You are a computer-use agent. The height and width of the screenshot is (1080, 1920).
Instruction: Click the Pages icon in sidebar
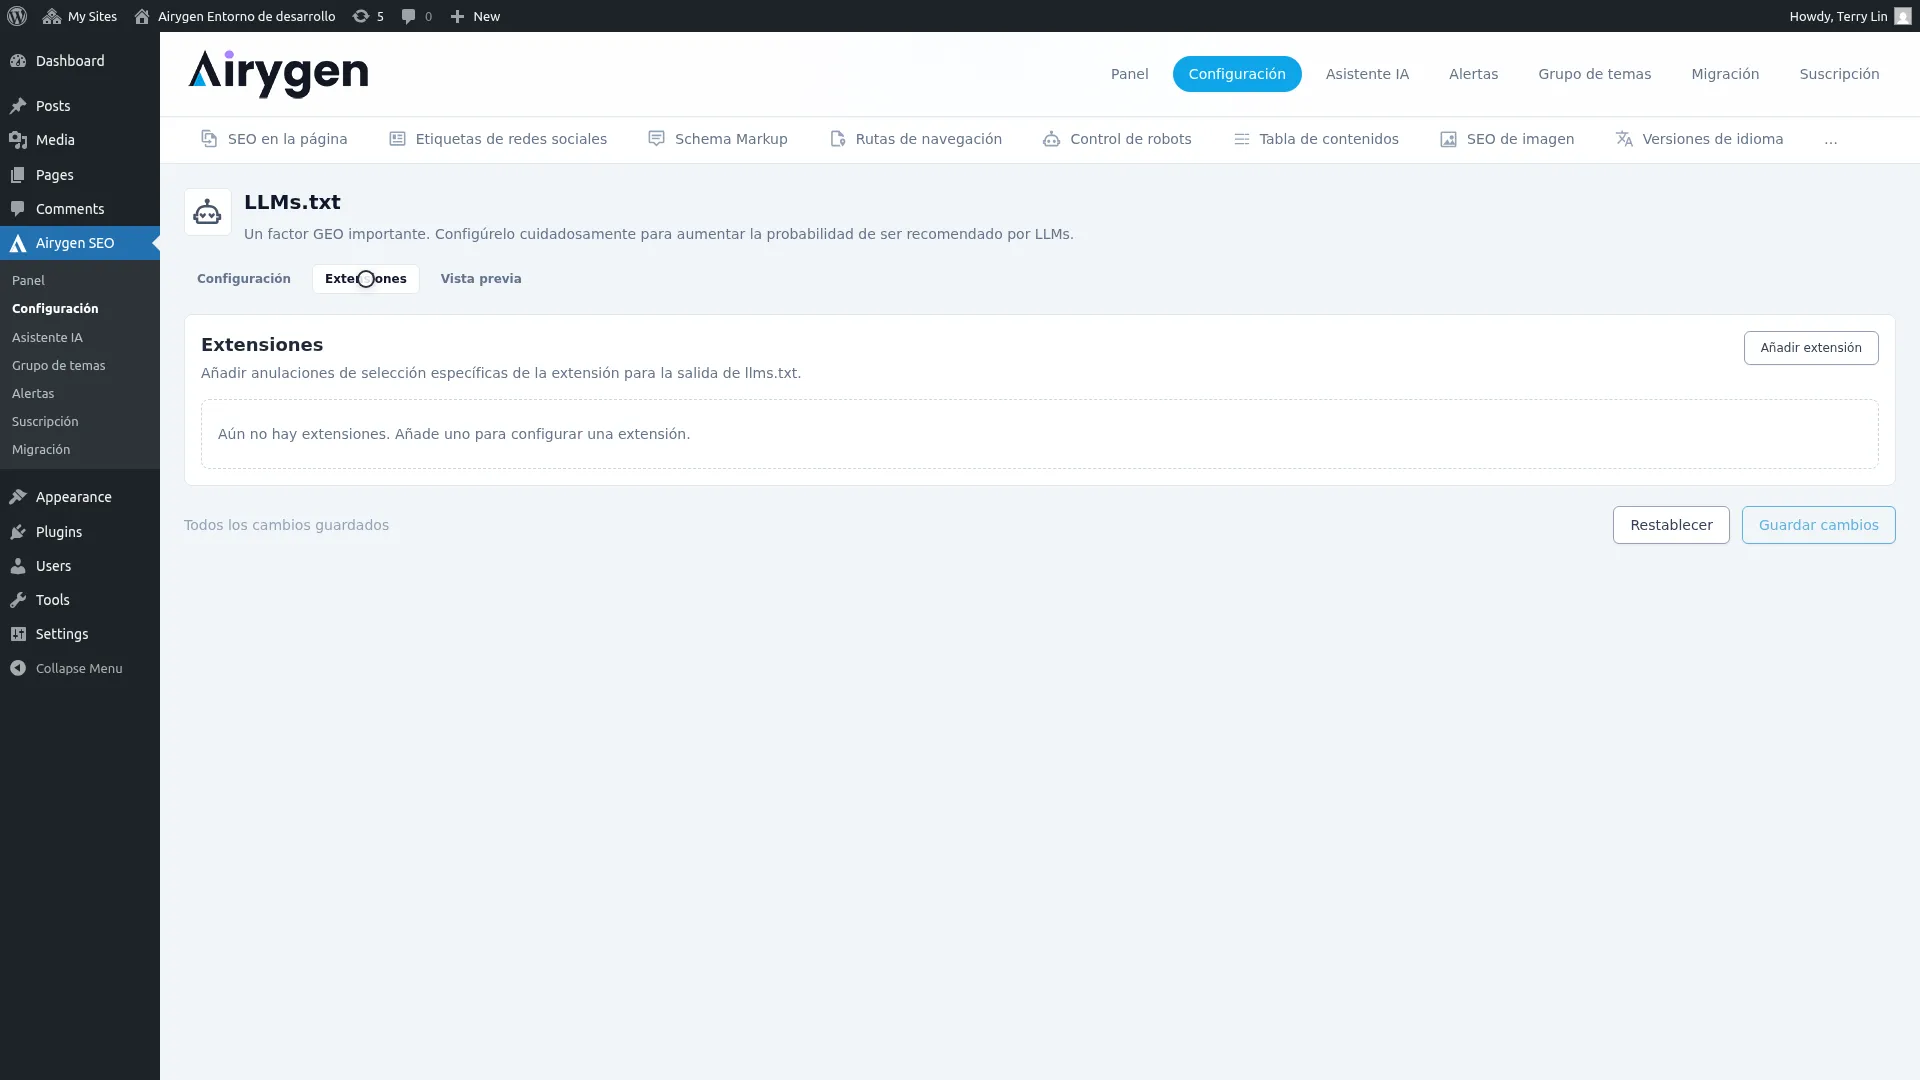tap(18, 175)
